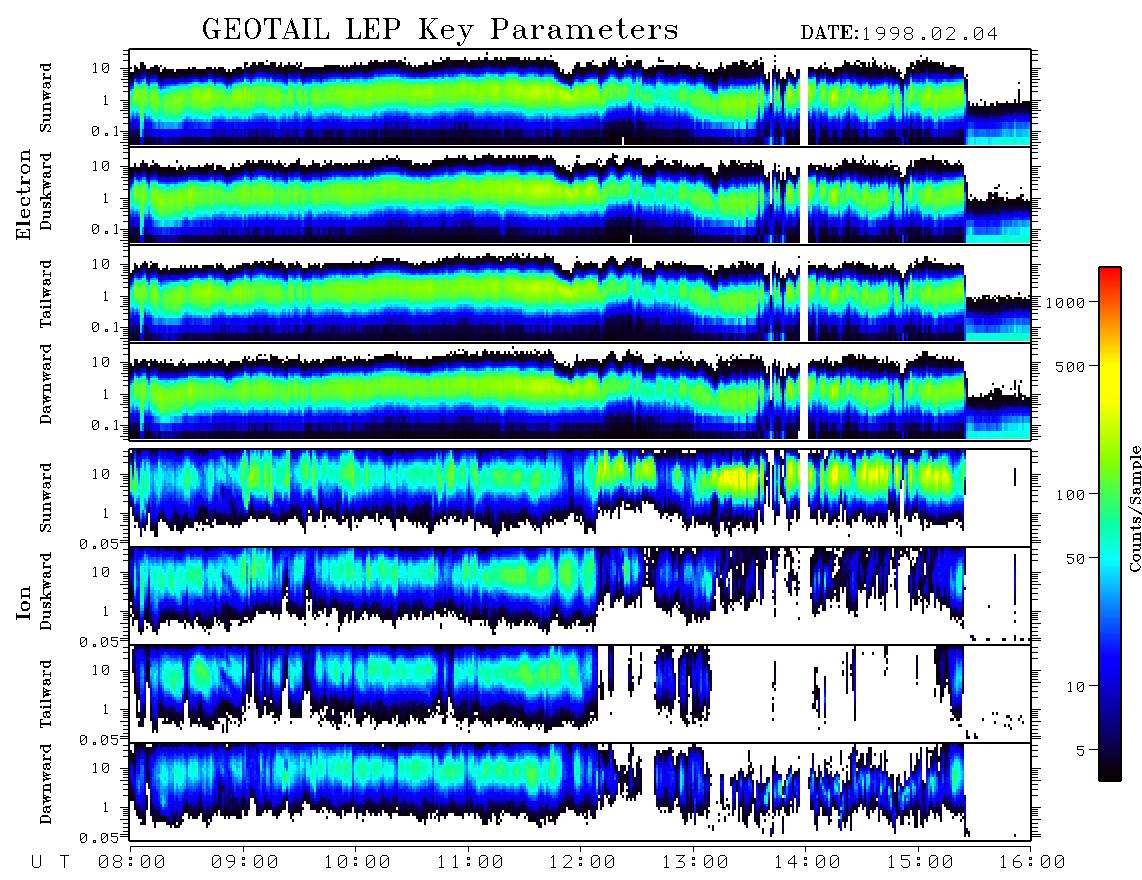Click the 'GEOTAIL LEP Key Parameters' title
Screen dimensions: 1142x880
tap(440, 31)
